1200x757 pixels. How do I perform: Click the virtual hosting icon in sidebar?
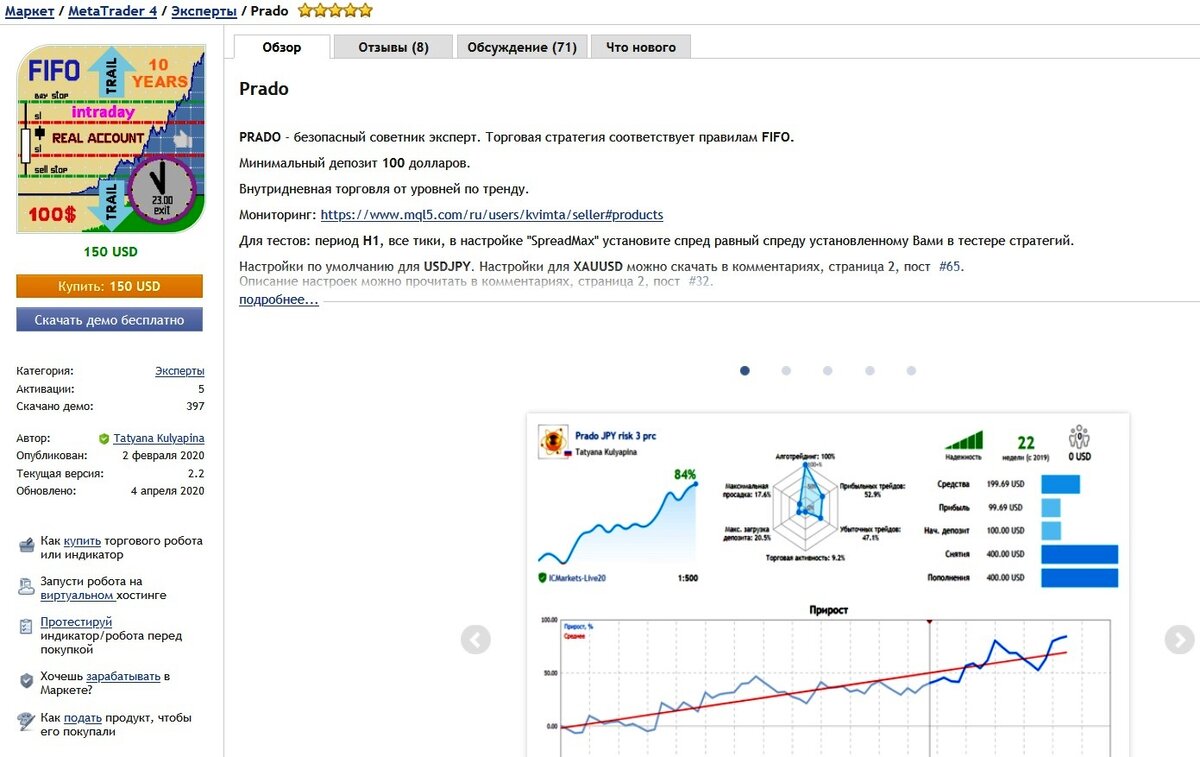point(26,586)
